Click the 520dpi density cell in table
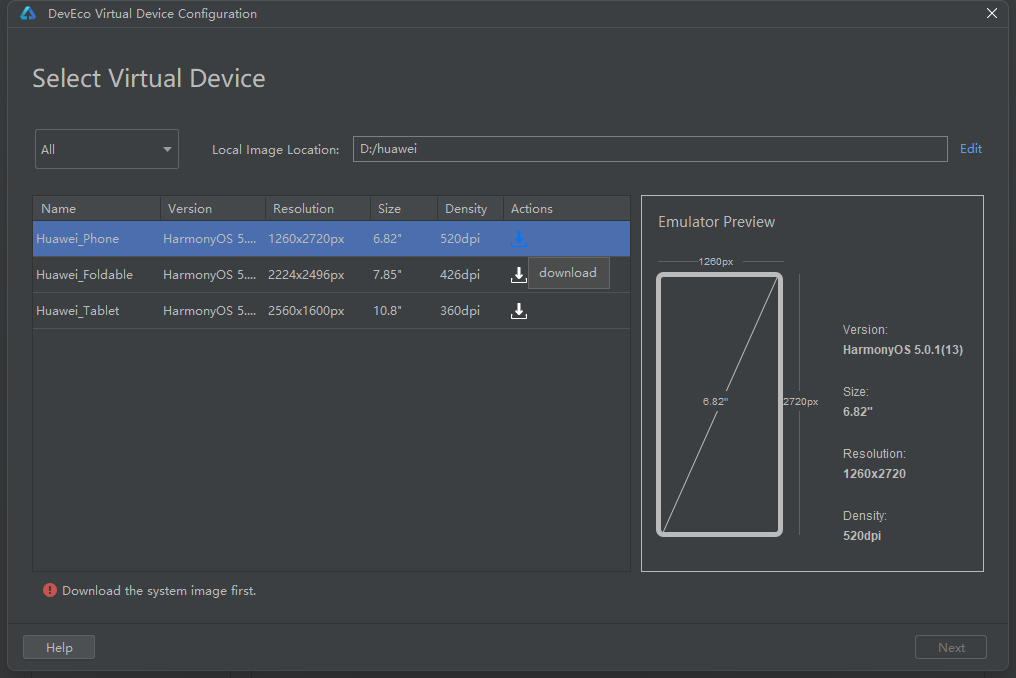The image size is (1016, 678). pos(460,239)
